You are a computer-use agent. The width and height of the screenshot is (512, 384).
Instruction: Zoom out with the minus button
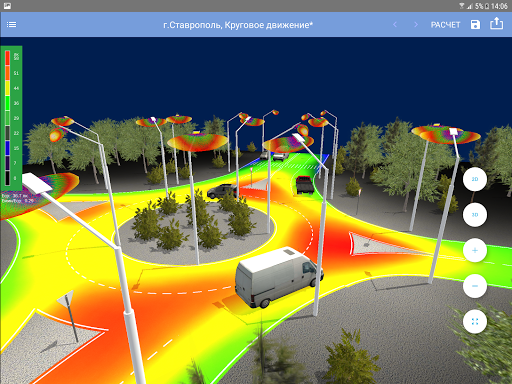(475, 286)
